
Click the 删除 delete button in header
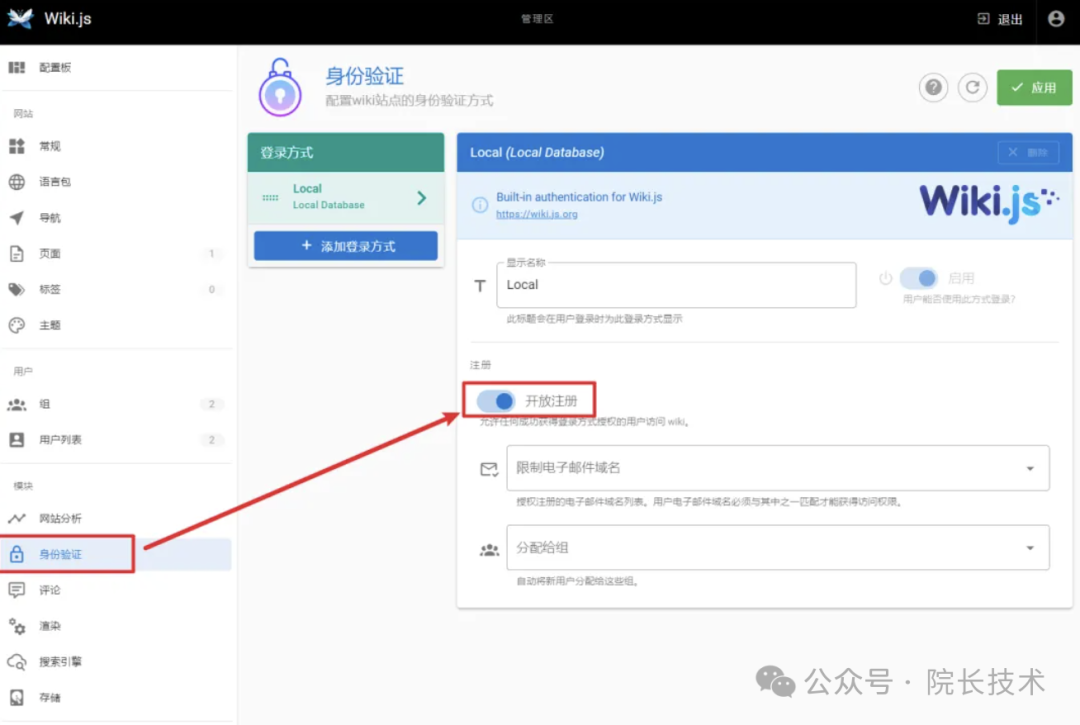pyautogui.click(x=1028, y=152)
